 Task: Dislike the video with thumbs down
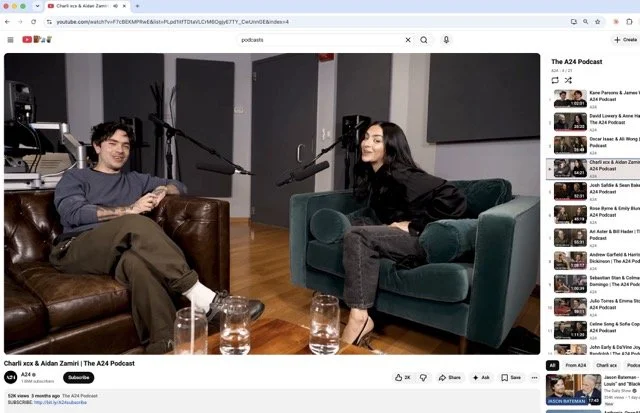(x=423, y=377)
